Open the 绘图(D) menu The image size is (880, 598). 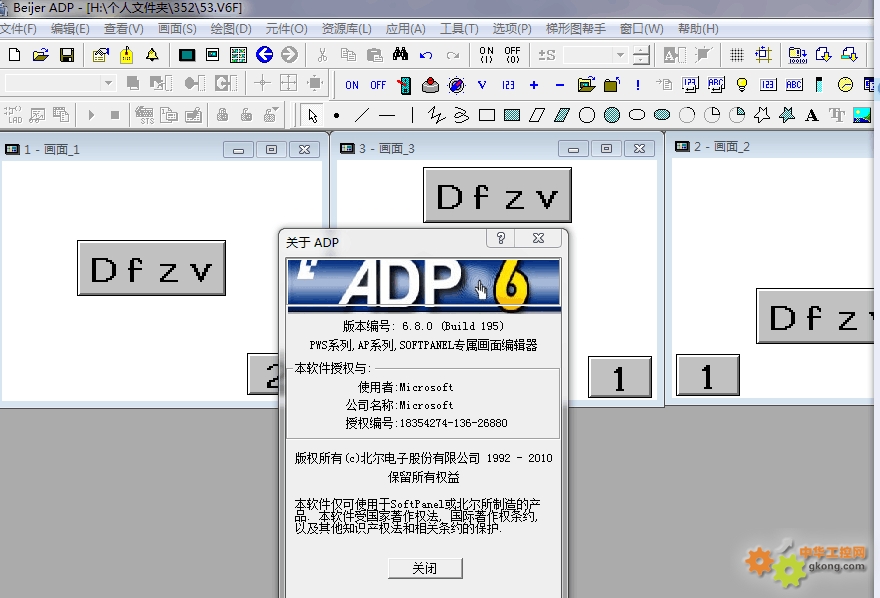pyautogui.click(x=231, y=29)
